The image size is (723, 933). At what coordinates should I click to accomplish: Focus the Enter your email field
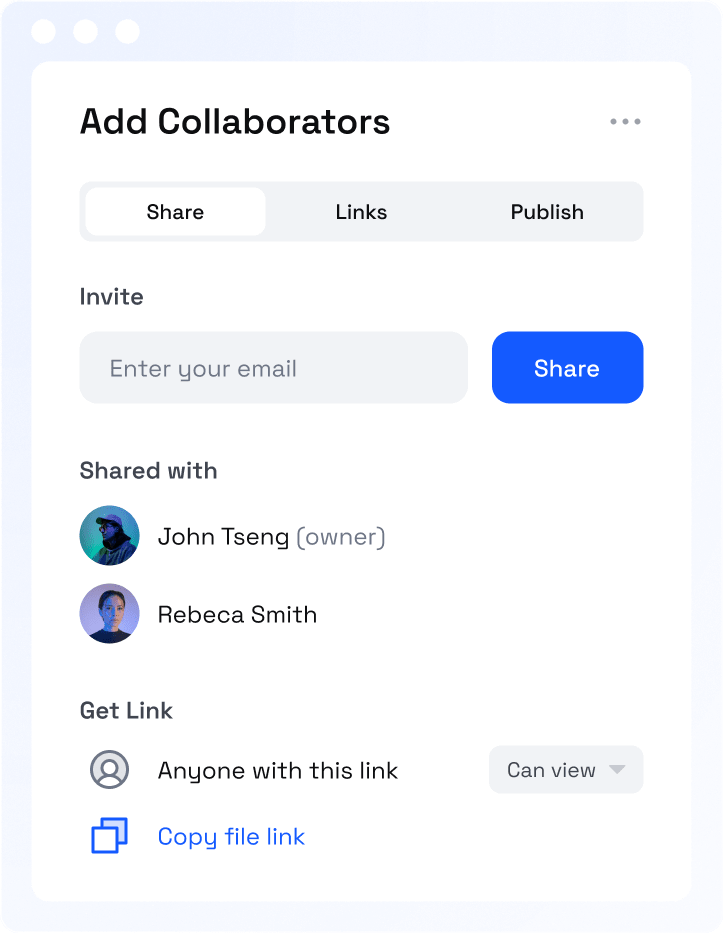coord(274,368)
